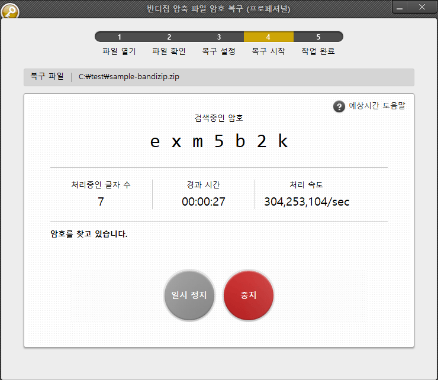The image size is (438, 380).
Task: Minimize the password recovery window
Action: pyautogui.click(x=400, y=8)
